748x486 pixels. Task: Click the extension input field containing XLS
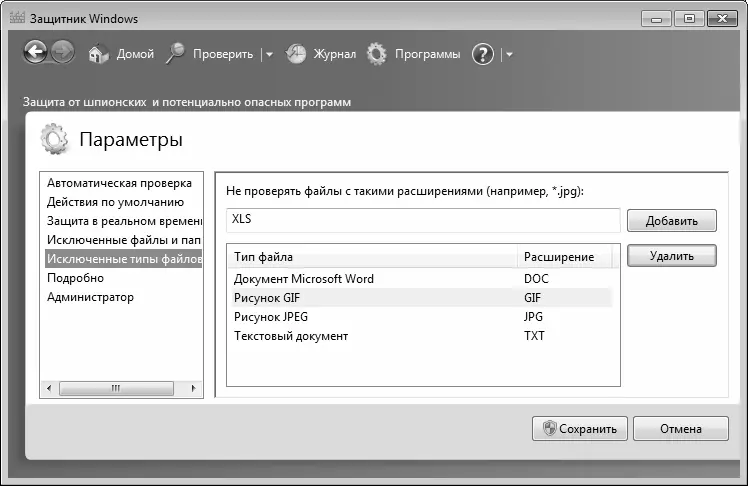click(x=423, y=220)
